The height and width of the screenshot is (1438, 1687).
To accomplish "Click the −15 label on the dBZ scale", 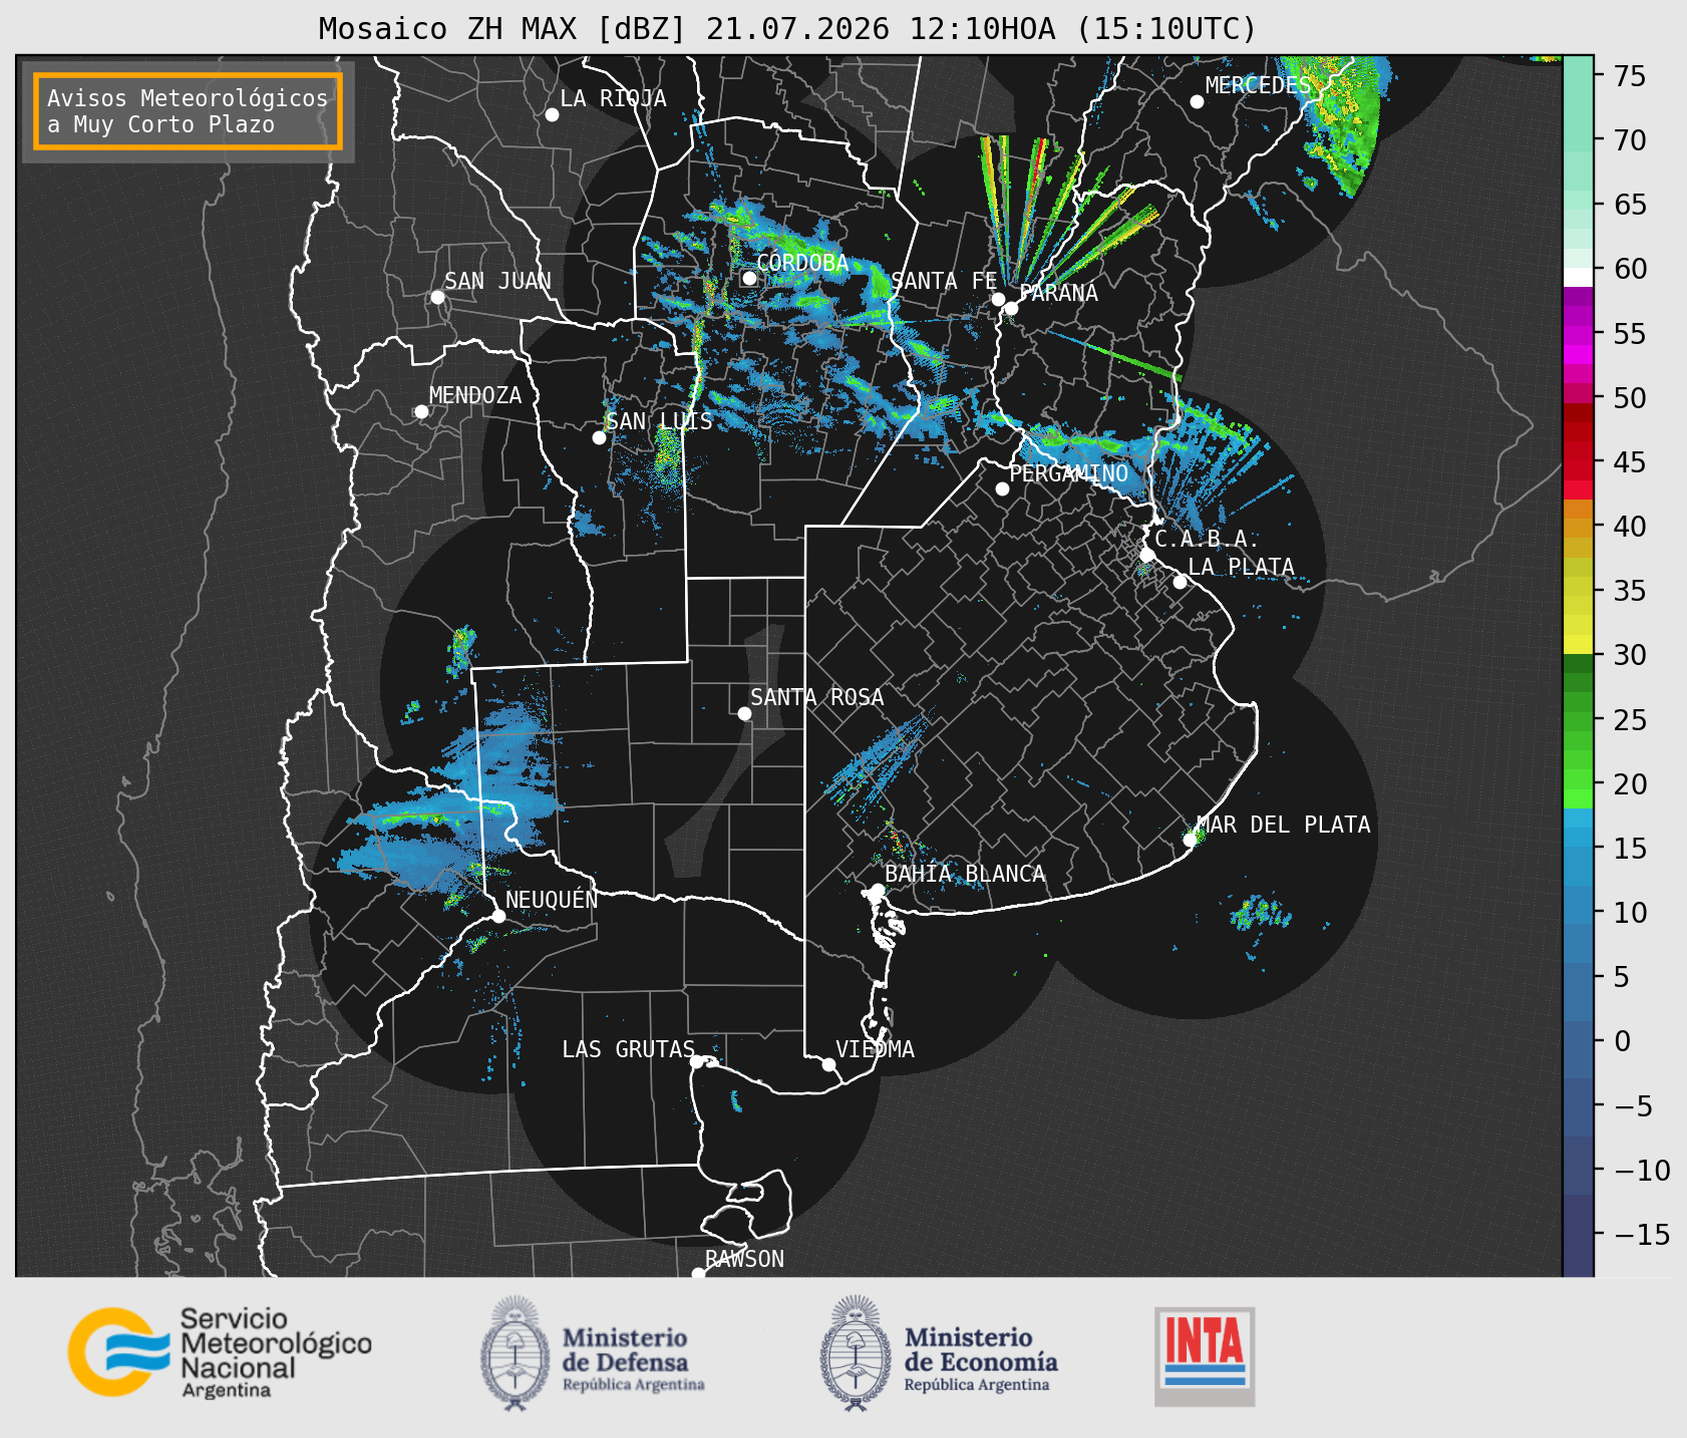I will (x=1642, y=1235).
